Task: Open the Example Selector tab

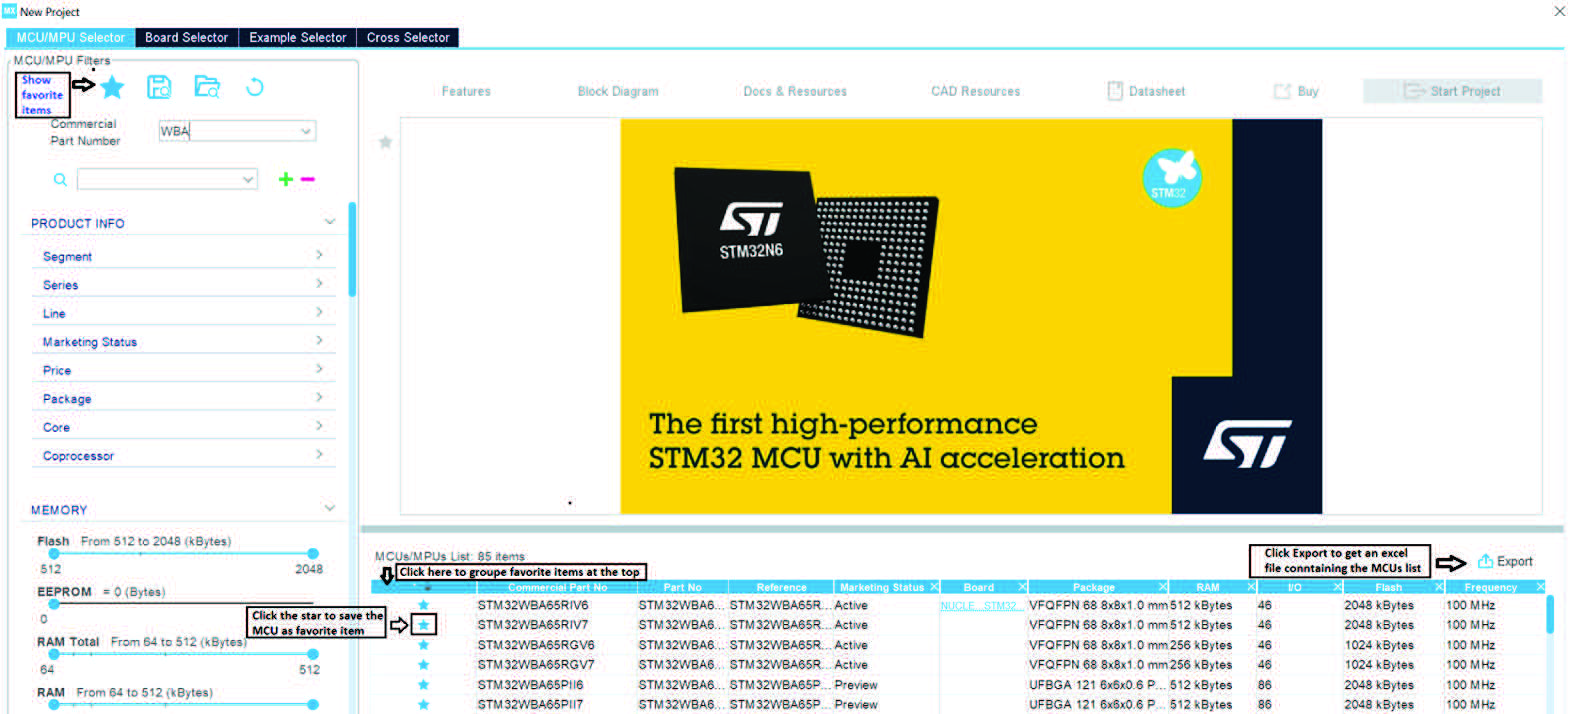Action: tap(297, 37)
